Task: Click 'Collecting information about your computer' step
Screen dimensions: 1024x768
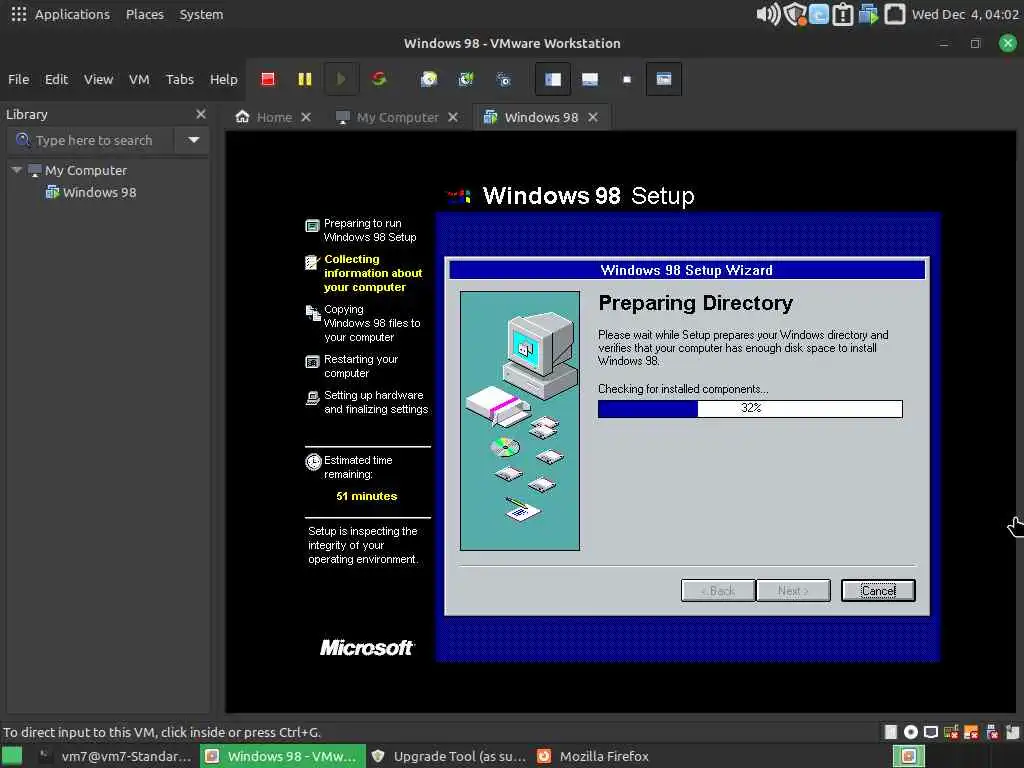Action: tap(372, 273)
